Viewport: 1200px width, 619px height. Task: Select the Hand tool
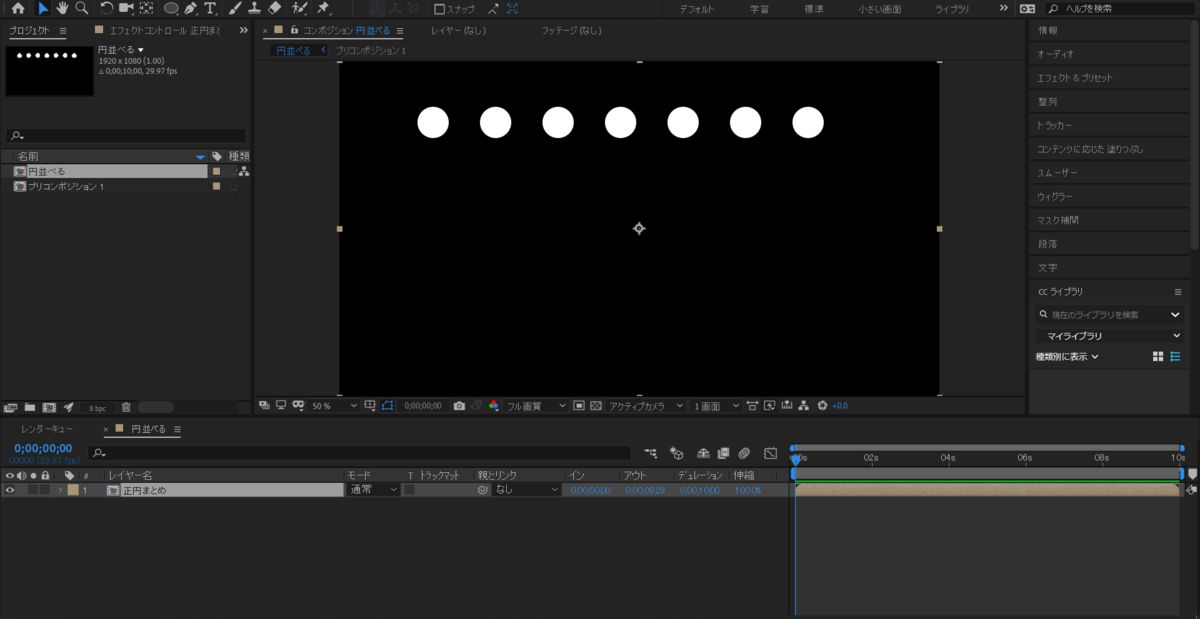(62, 8)
